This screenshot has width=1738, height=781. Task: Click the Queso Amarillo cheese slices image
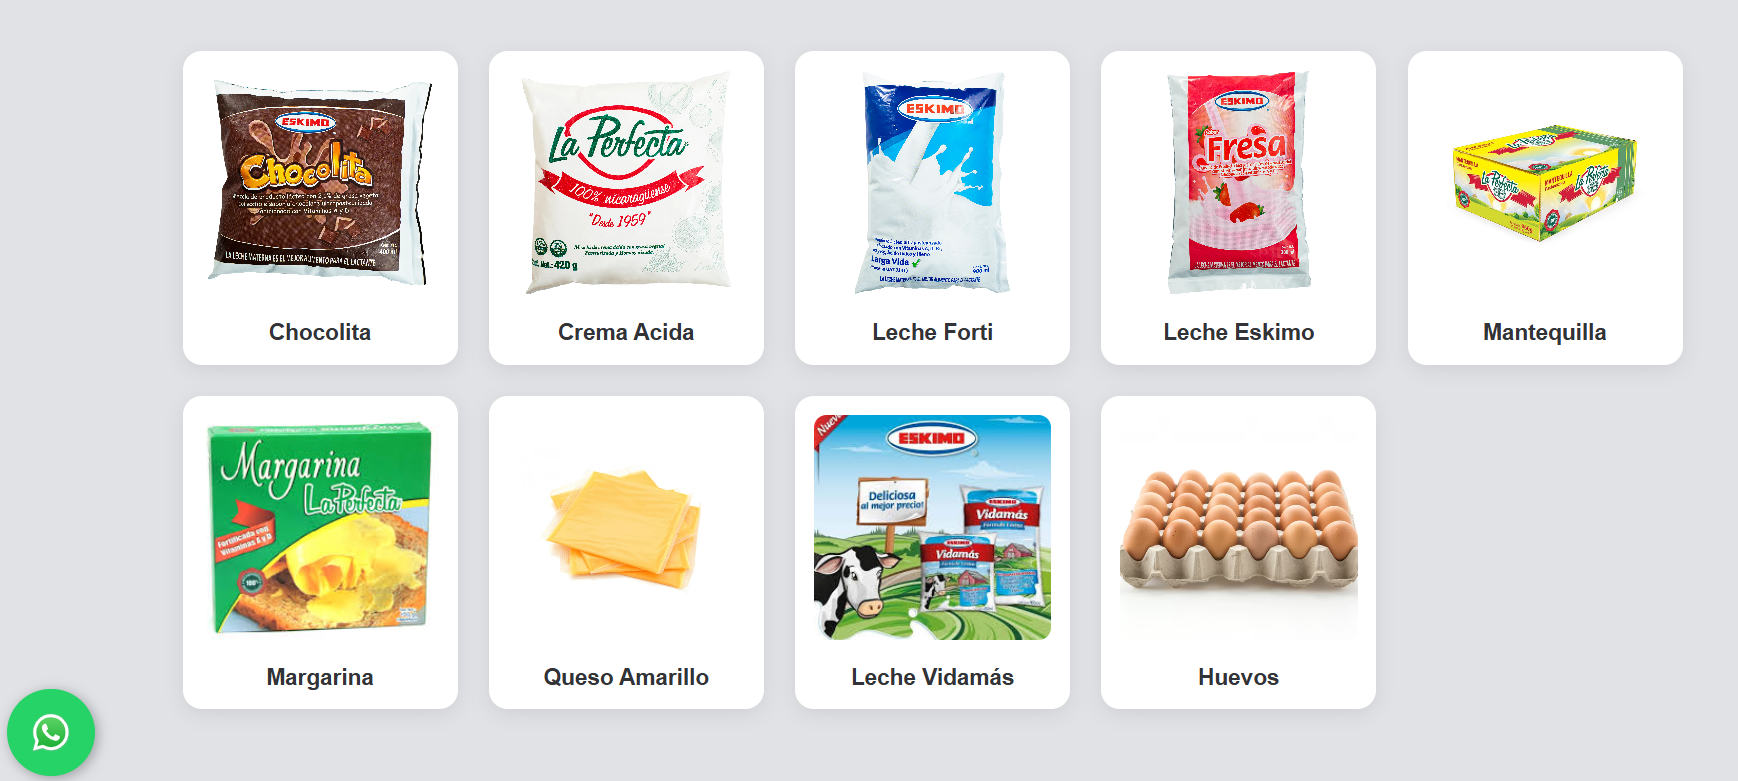pyautogui.click(x=626, y=527)
